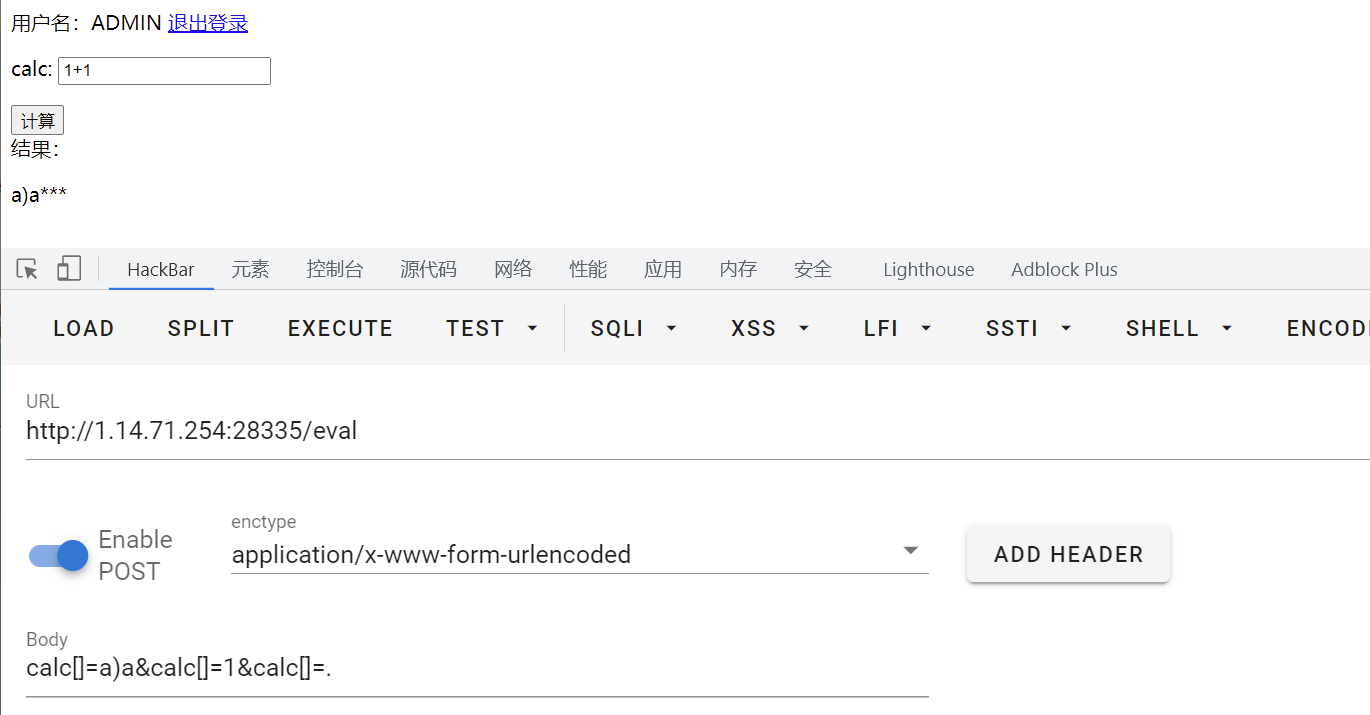Screen dimensions: 1370x715
Task: Click the 退出登录 logout link
Action: [207, 22]
